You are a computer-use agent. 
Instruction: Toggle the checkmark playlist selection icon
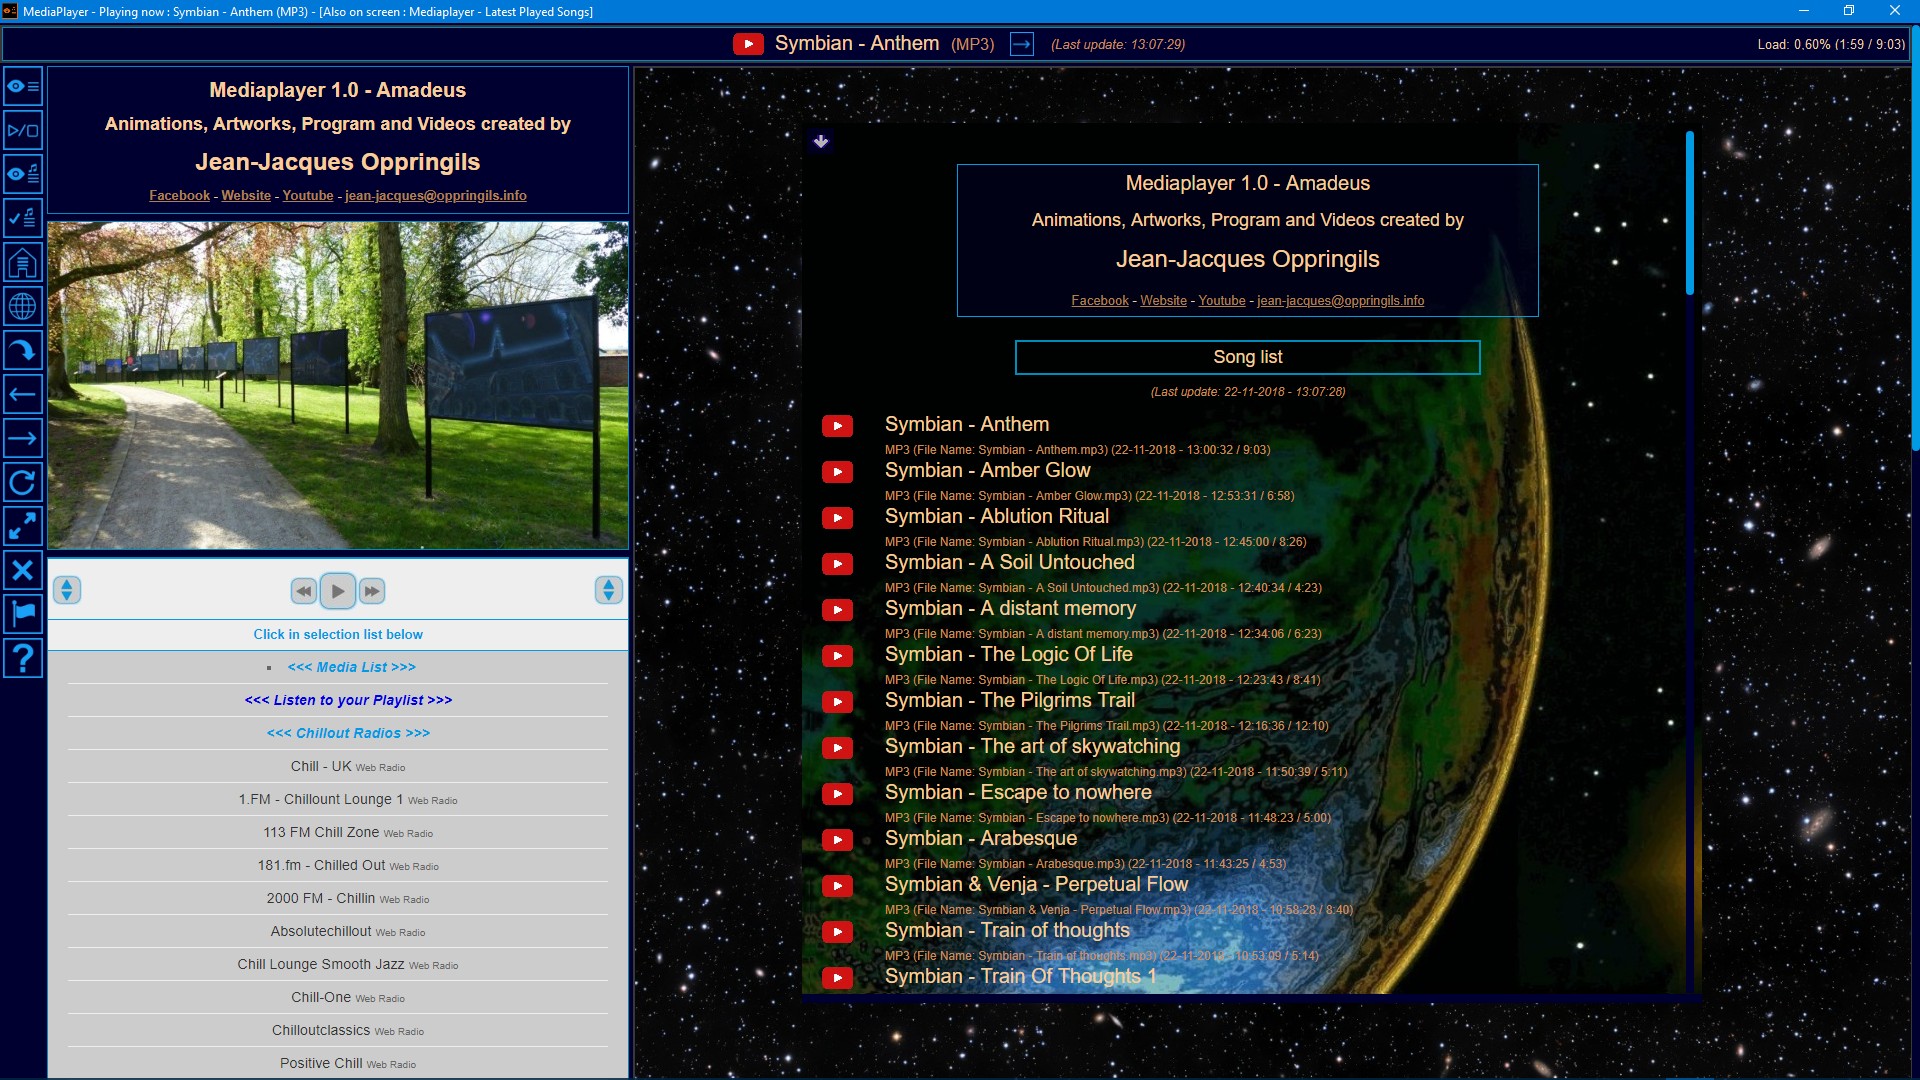pyautogui.click(x=23, y=217)
